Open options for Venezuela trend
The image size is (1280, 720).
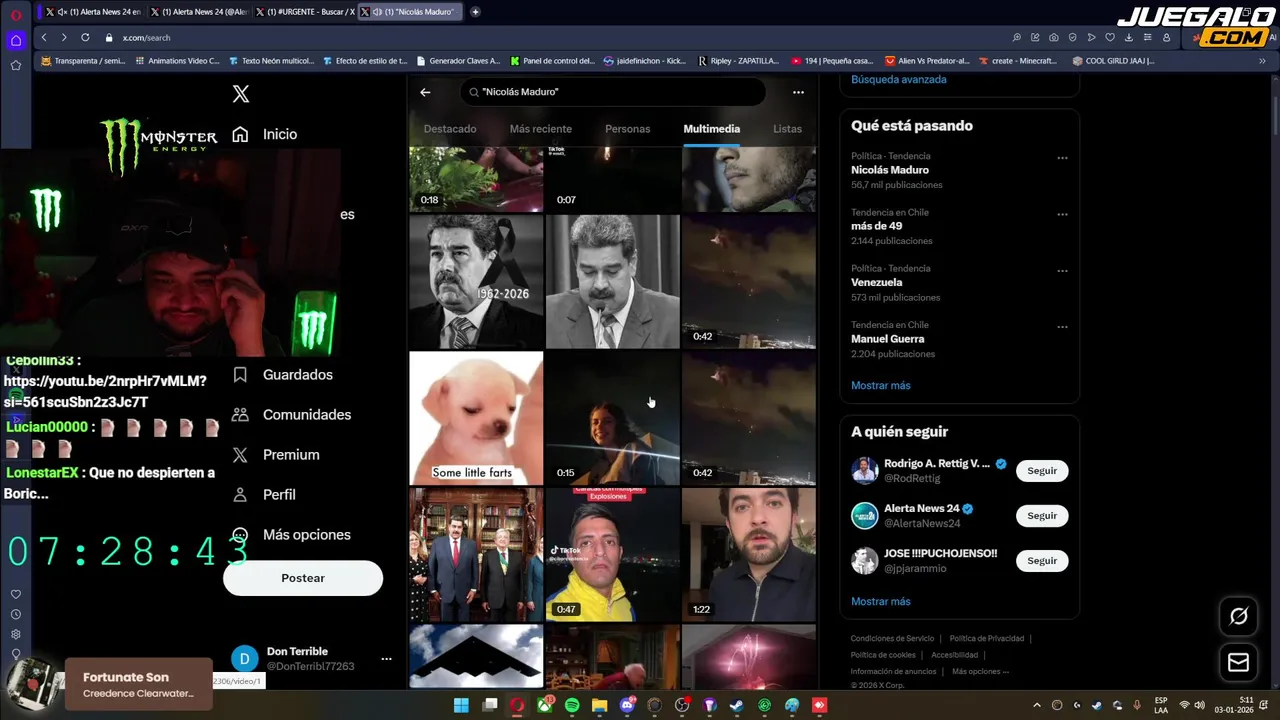(x=1062, y=270)
